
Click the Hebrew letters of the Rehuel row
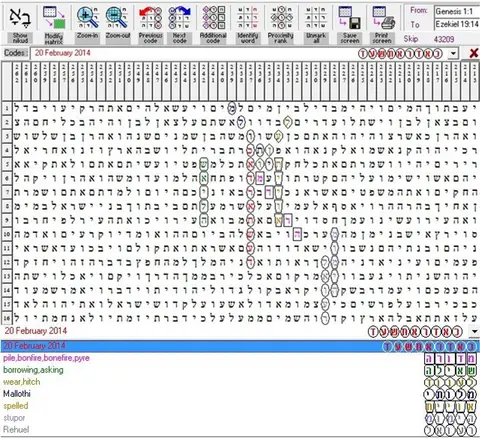pyautogui.click(x=451, y=430)
